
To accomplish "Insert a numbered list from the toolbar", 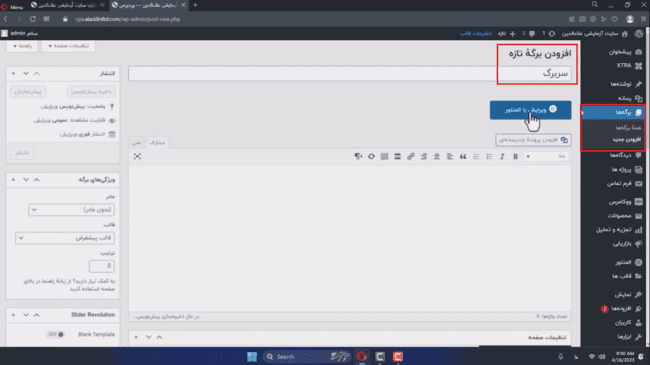I will pos(476,156).
